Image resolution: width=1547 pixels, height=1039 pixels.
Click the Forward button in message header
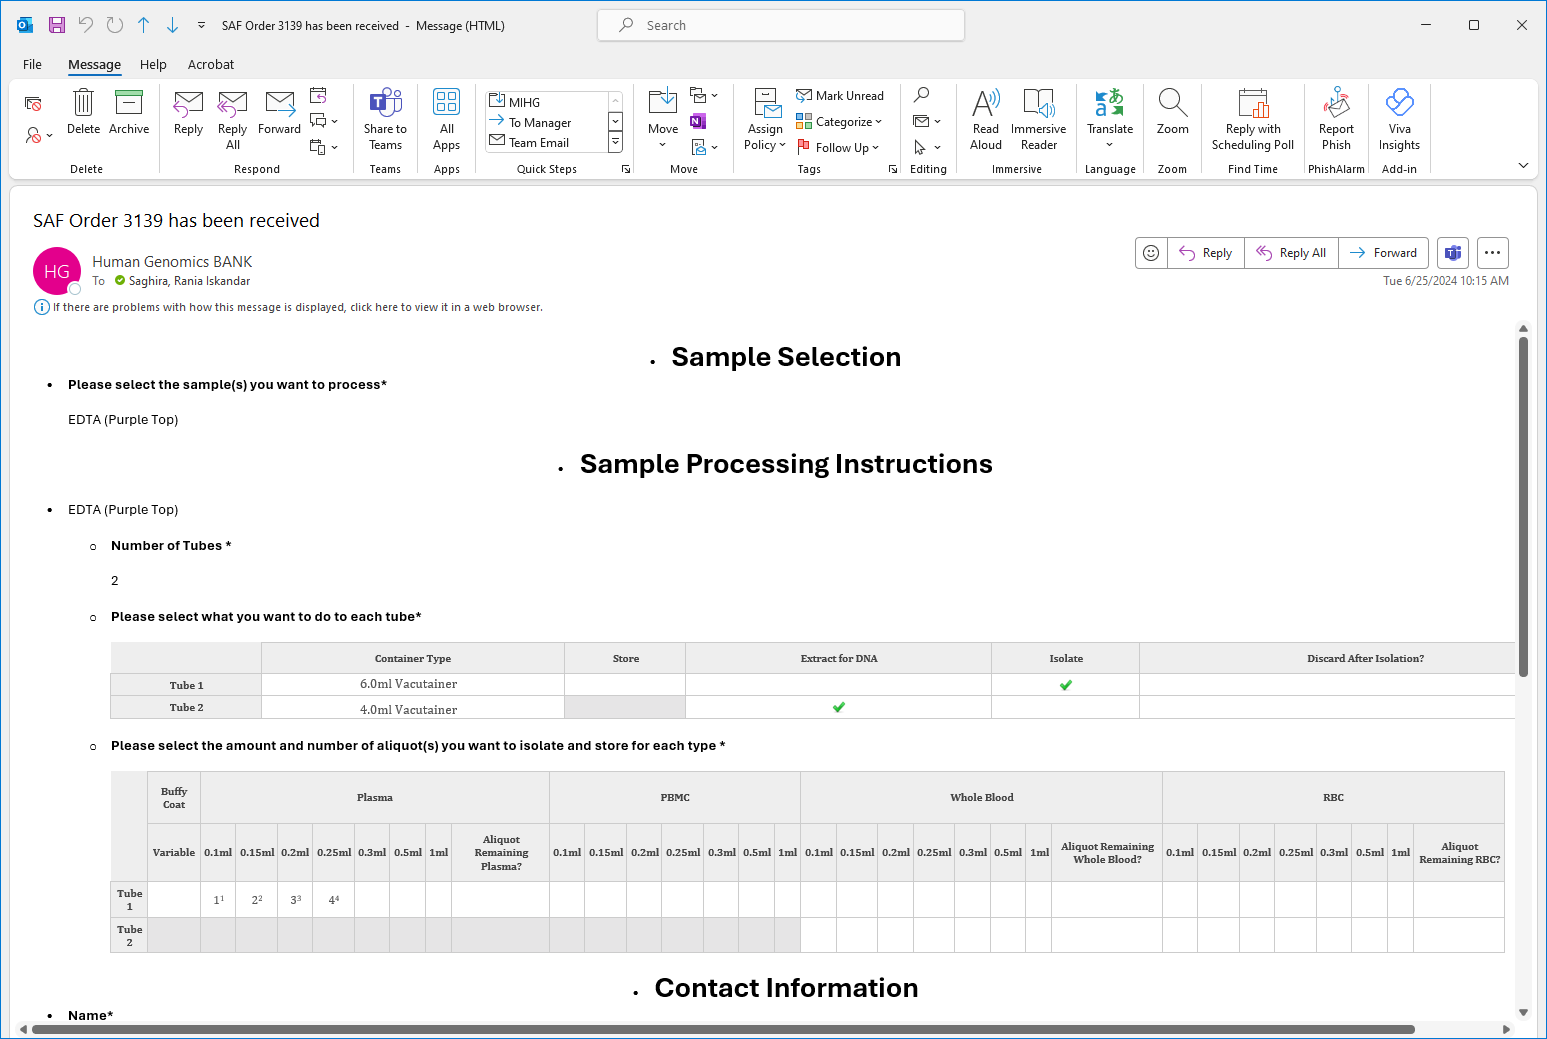tap(1384, 253)
